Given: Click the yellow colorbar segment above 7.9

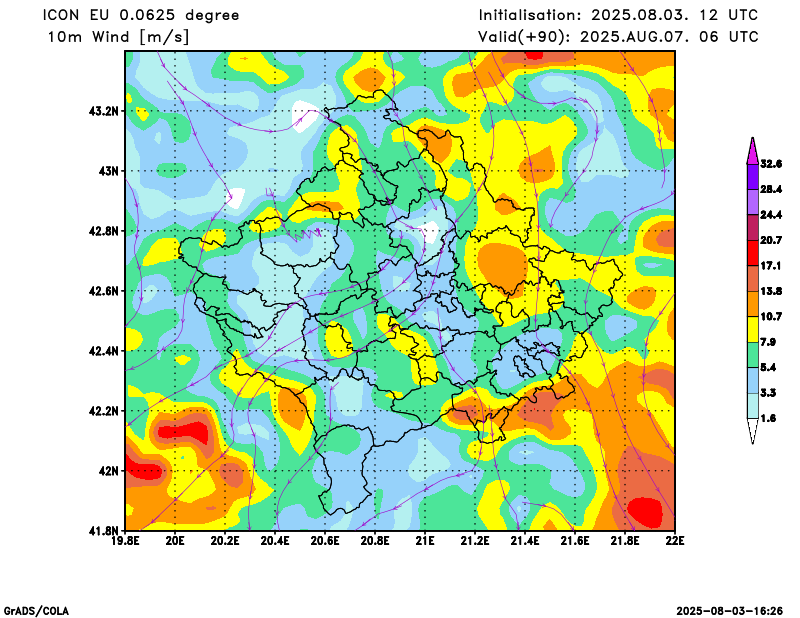Looking at the screenshot, I should click(753, 330).
